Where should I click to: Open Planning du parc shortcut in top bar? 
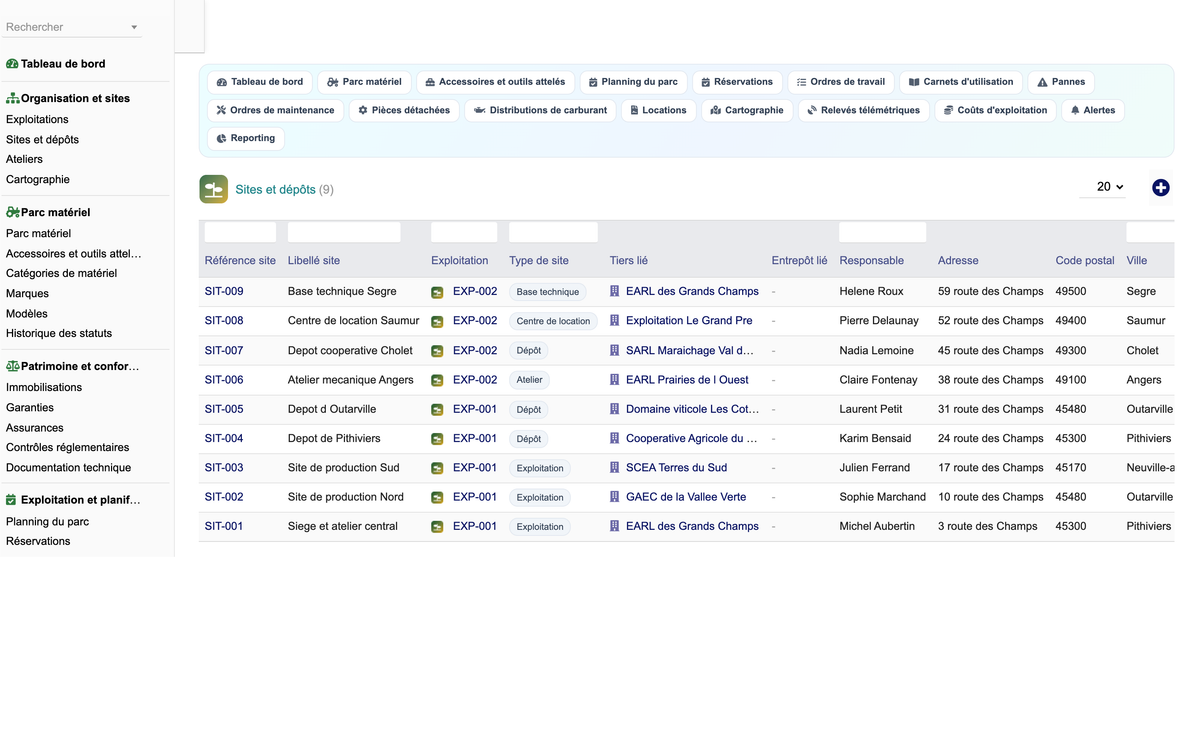632,82
